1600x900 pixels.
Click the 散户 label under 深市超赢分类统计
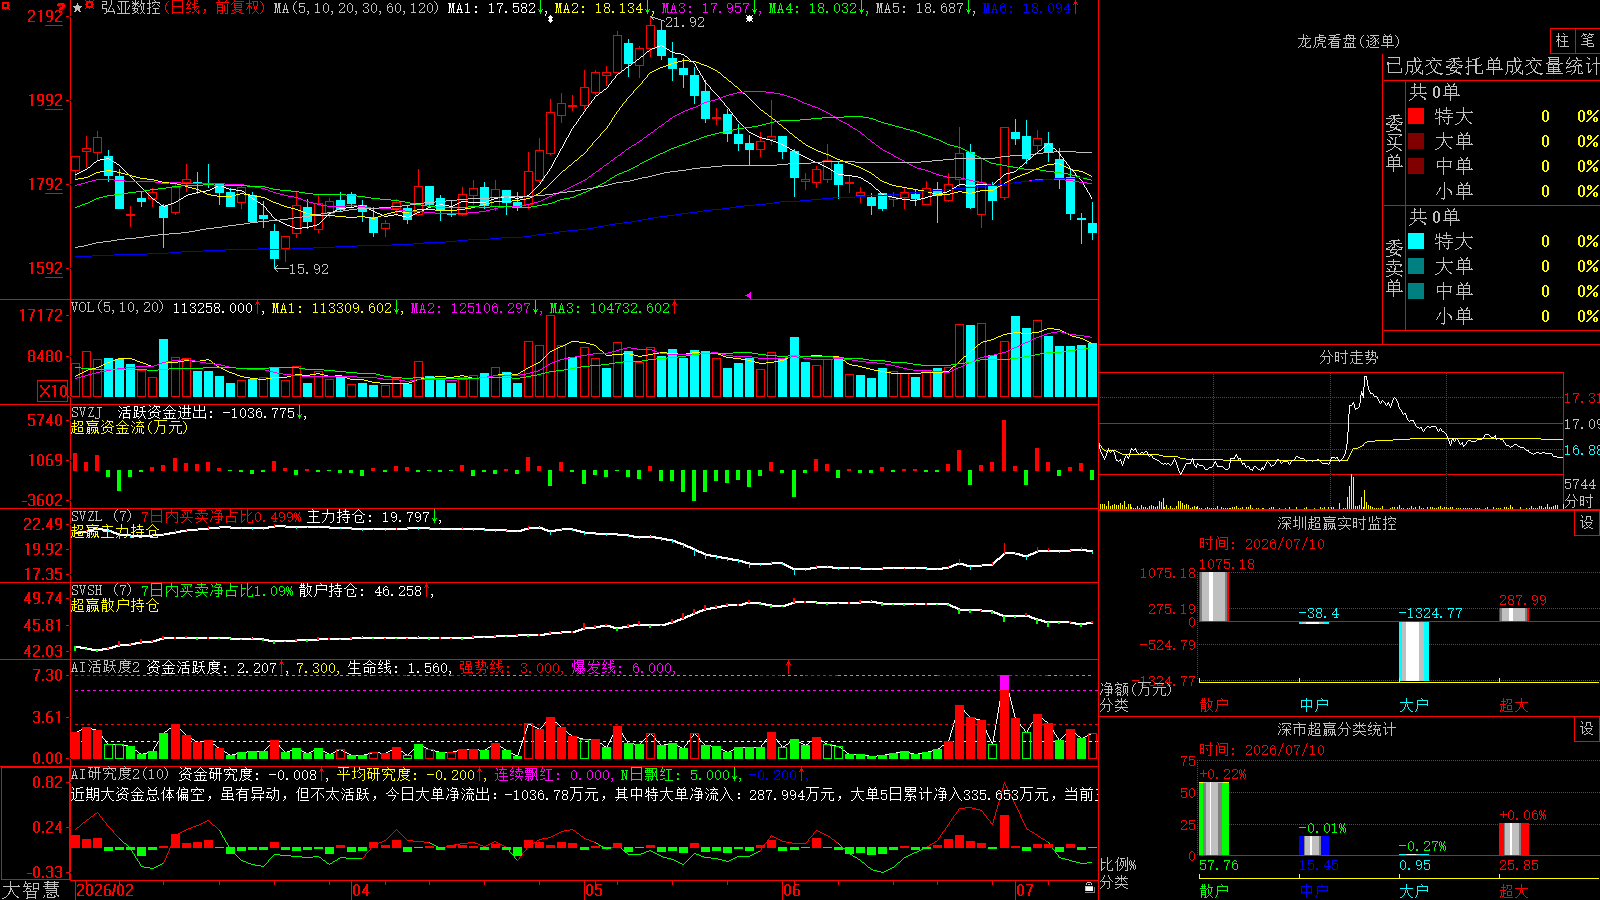(x=1214, y=890)
